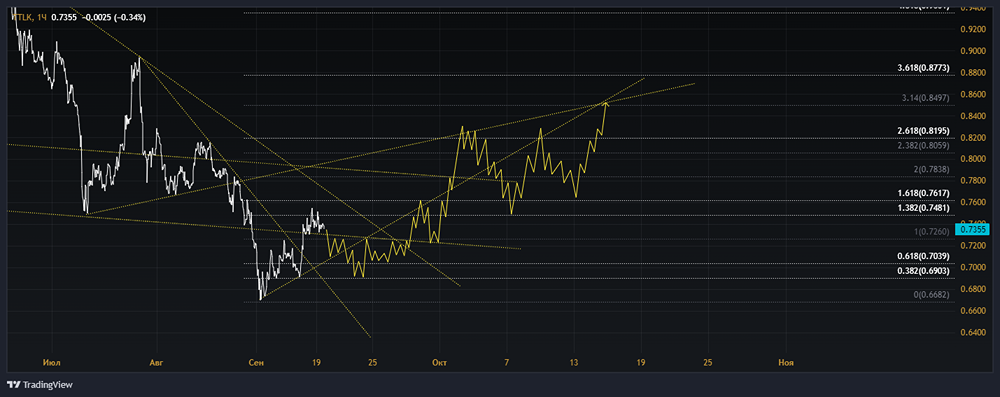Select the 0(0.6682) Fibonacci level label
The height and width of the screenshot is (397, 1000).
[932, 294]
